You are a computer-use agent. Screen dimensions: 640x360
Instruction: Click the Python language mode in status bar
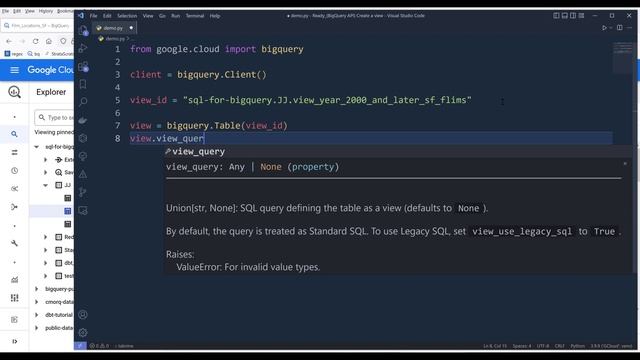click(577, 346)
